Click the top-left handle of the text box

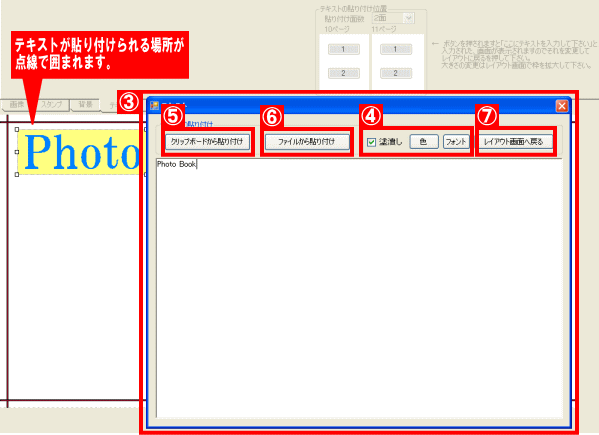pos(17,129)
